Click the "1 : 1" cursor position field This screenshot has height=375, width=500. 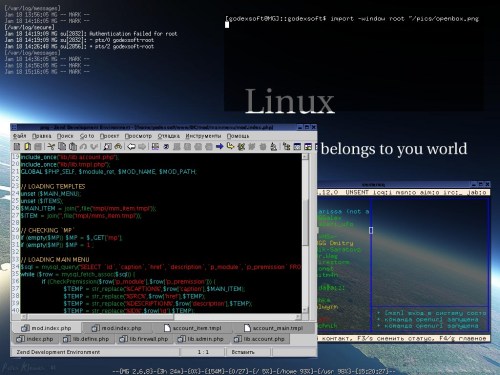203,352
